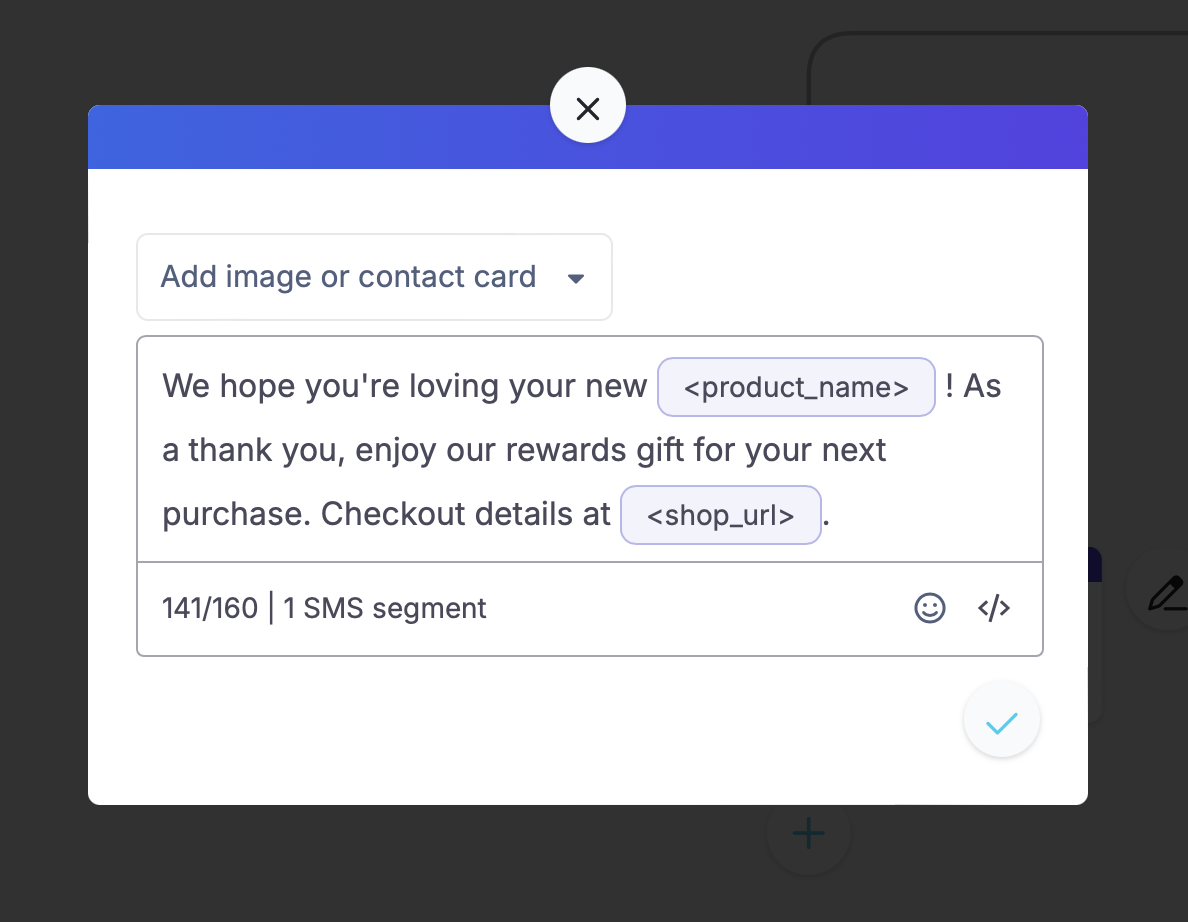Screen dimensions: 1188x922
Task: Click the outlined workflow card behind the dialog
Action: (999, 67)
